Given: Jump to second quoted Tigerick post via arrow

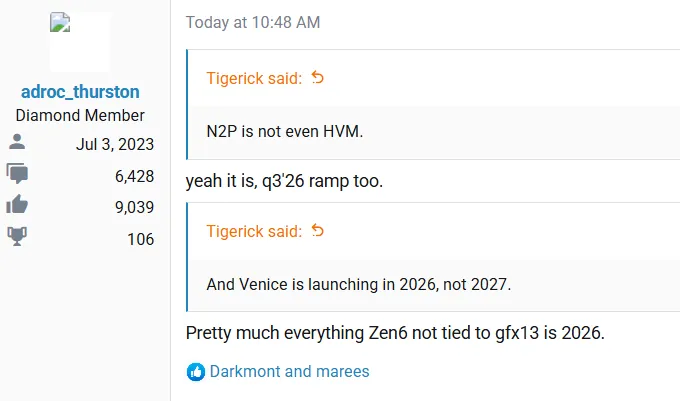Looking at the screenshot, I should 318,231.
